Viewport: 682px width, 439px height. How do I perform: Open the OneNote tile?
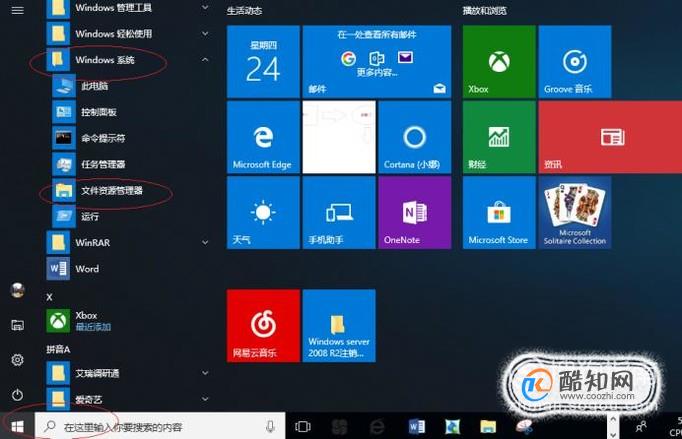[x=415, y=212]
